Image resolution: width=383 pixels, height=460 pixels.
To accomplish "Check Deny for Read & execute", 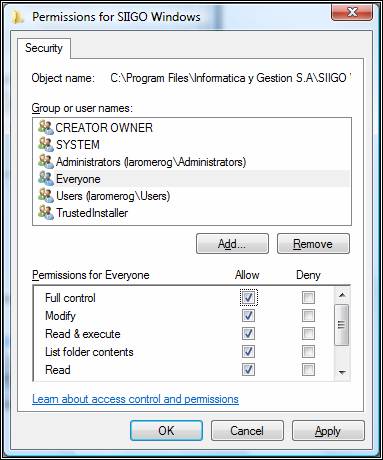I will coord(308,333).
